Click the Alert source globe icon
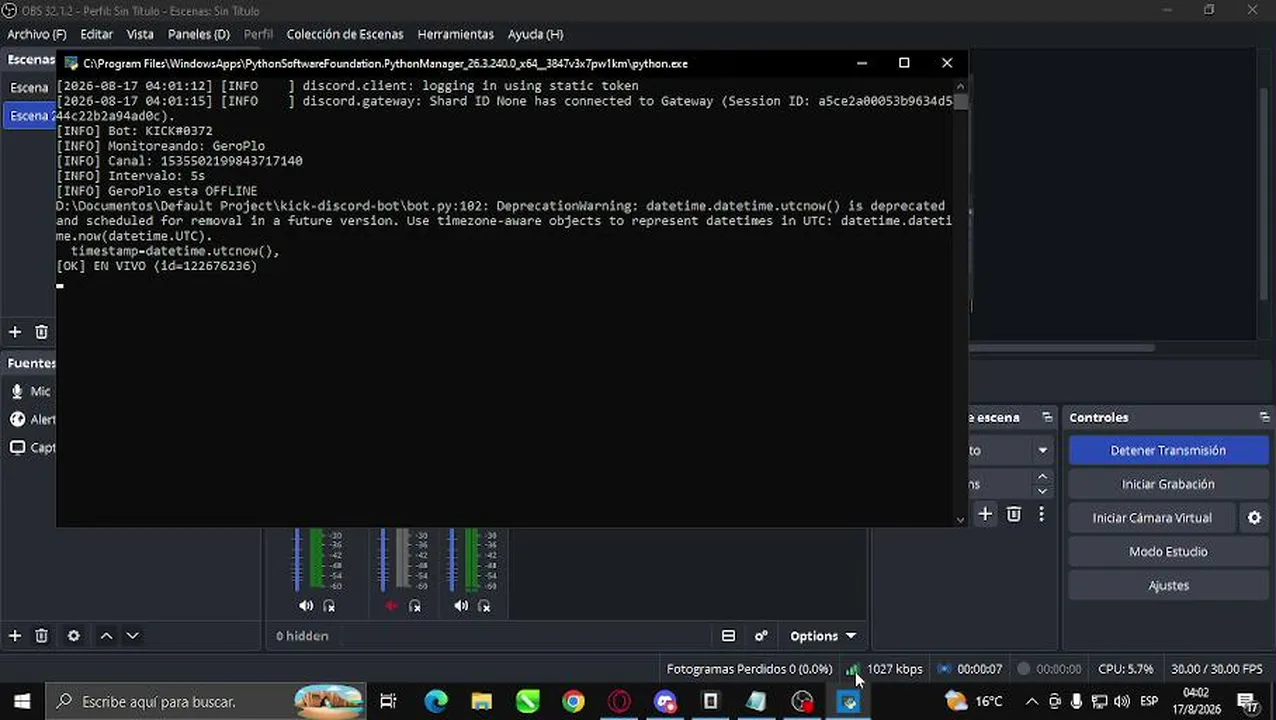 pos(17,419)
